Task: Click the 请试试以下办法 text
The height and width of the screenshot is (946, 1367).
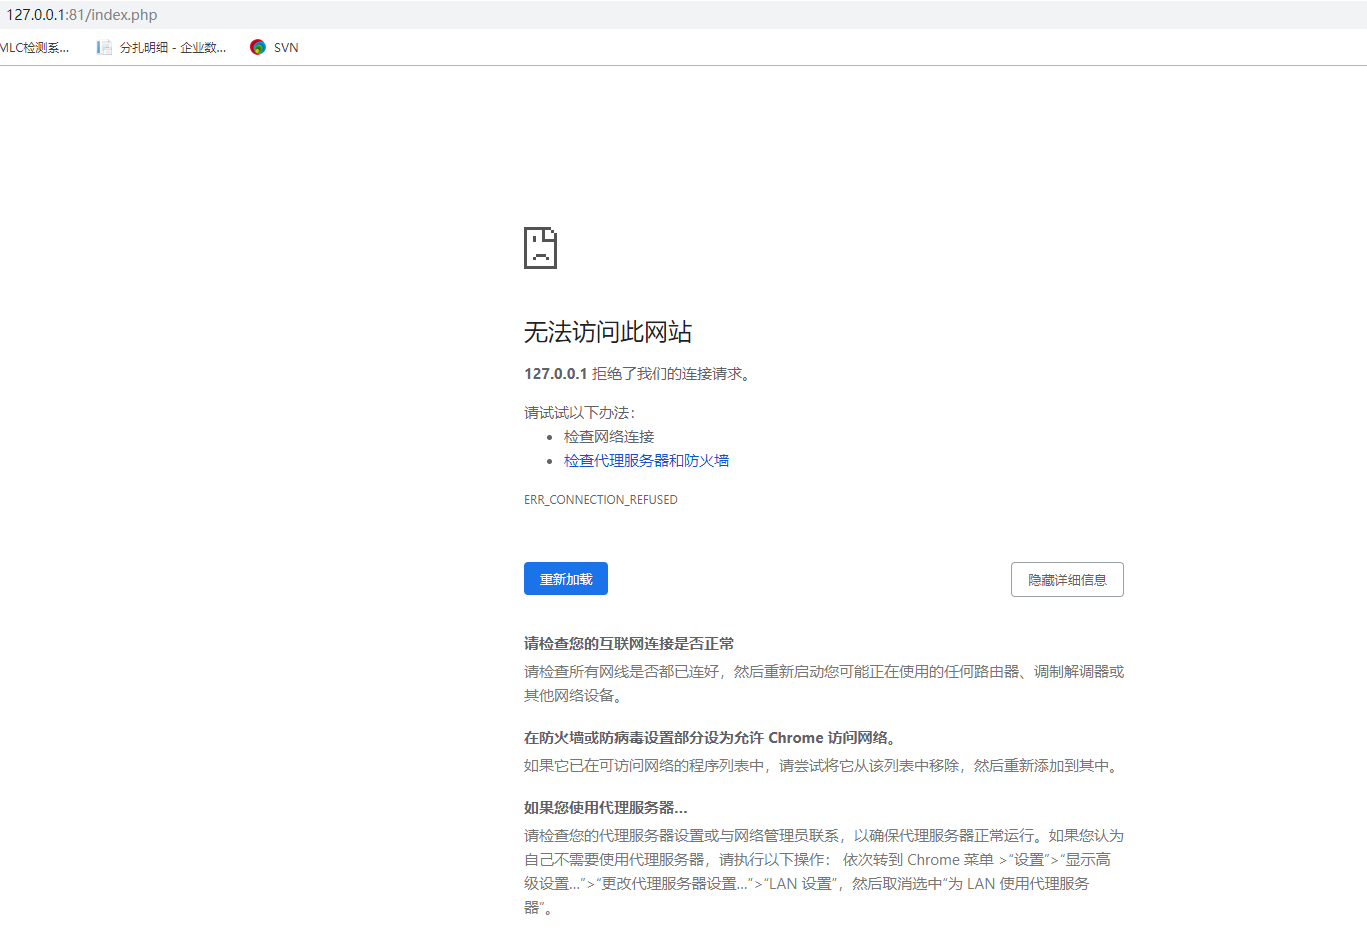Action: 580,413
